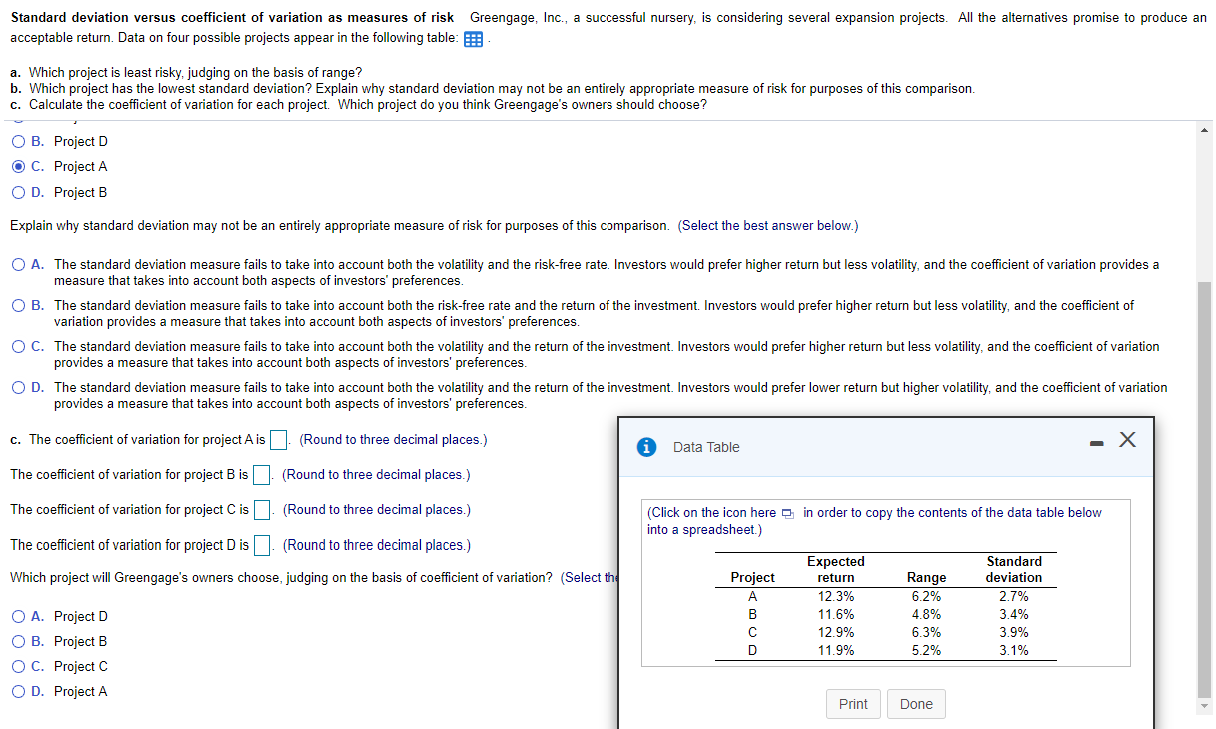Viewport: 1216px width, 729px height.
Task: Choose explanation option B mentioning return of the investment
Action: 17,305
